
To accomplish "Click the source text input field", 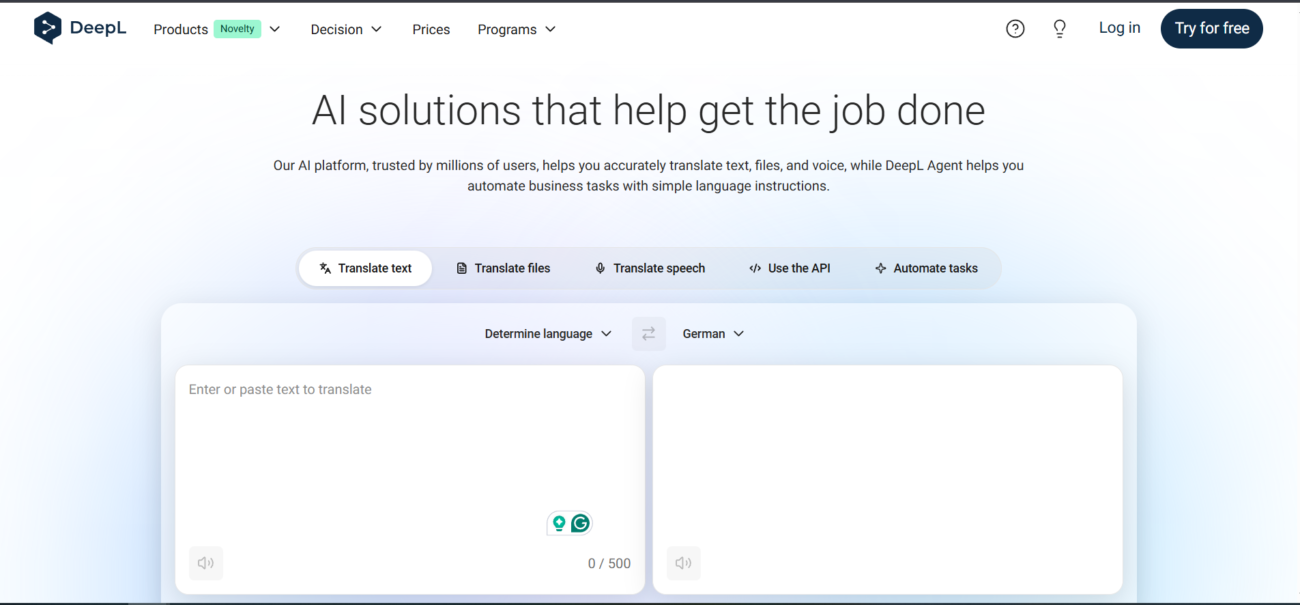I will (409, 440).
